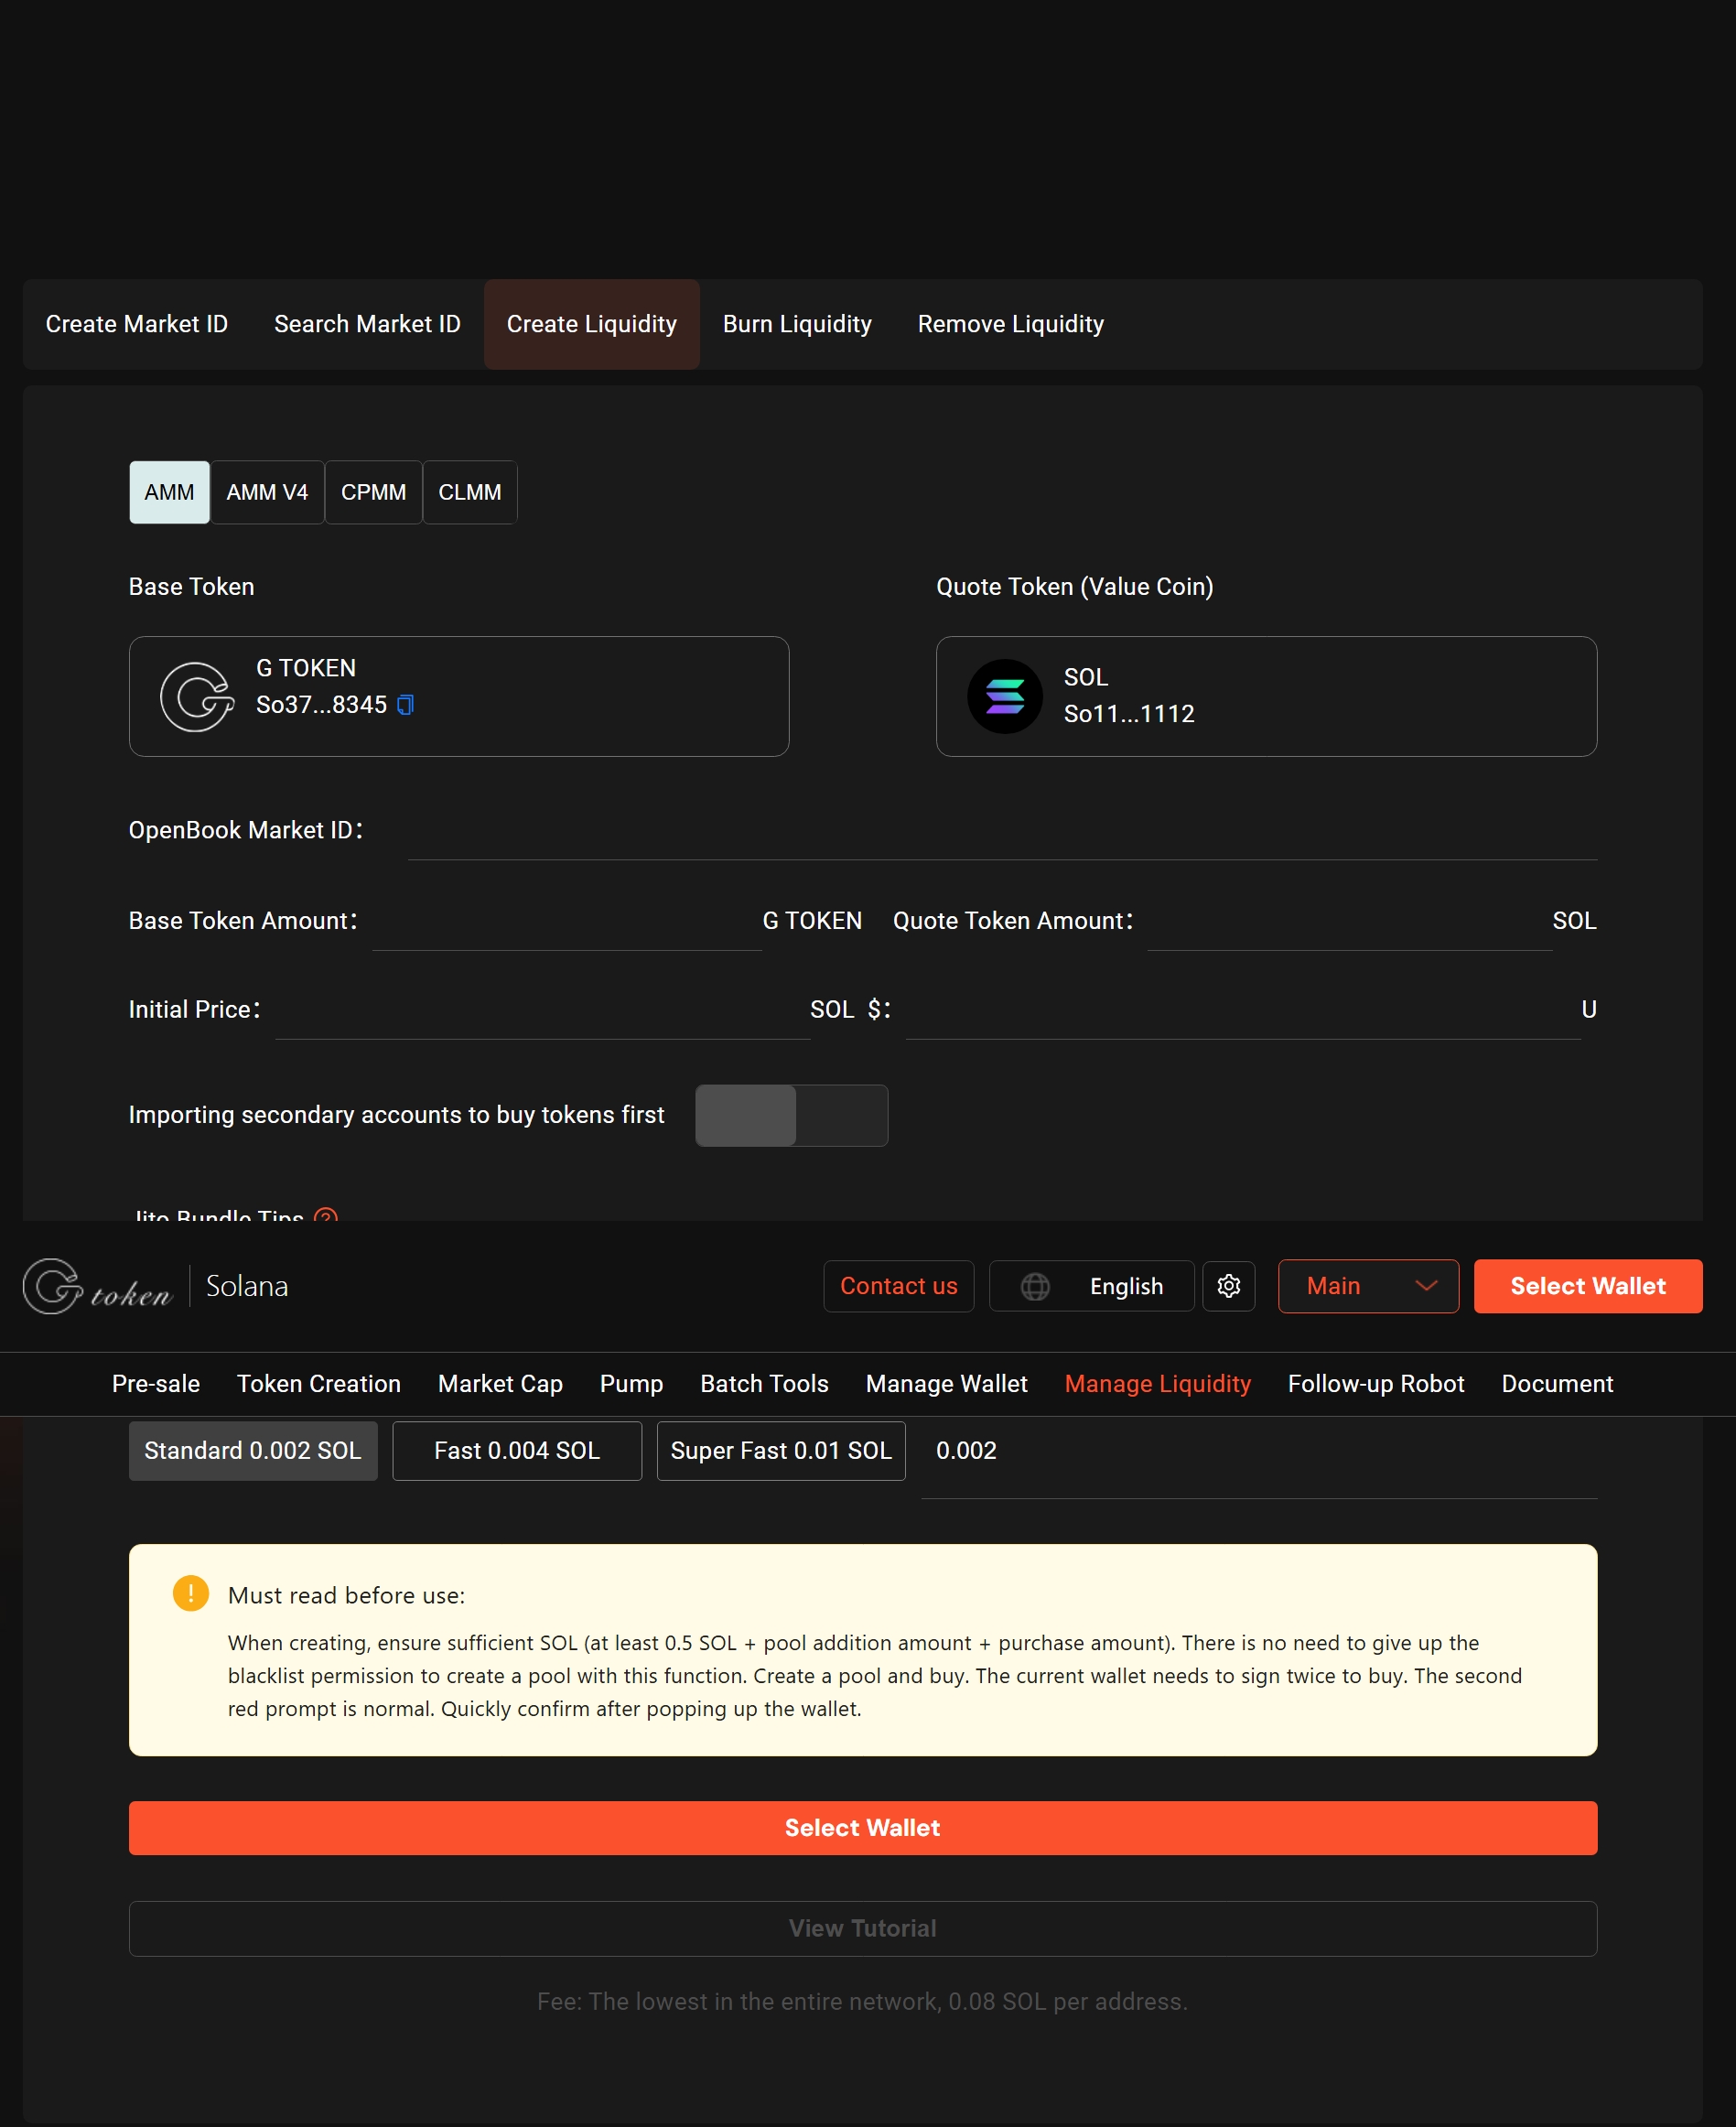Select the Super Fast 0.01 SOL fee option
1736x2127 pixels.
pos(780,1450)
